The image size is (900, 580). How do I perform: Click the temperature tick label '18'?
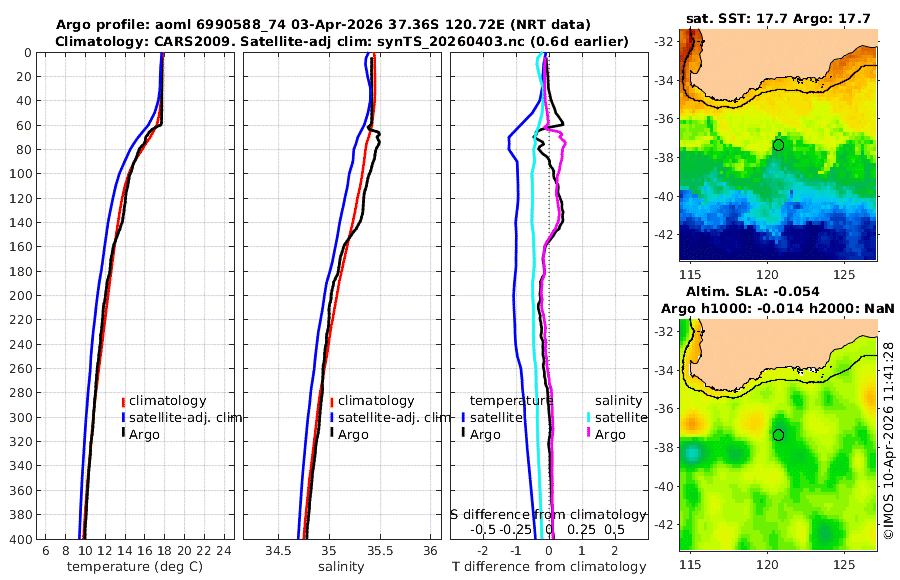pyautogui.click(x=164, y=551)
